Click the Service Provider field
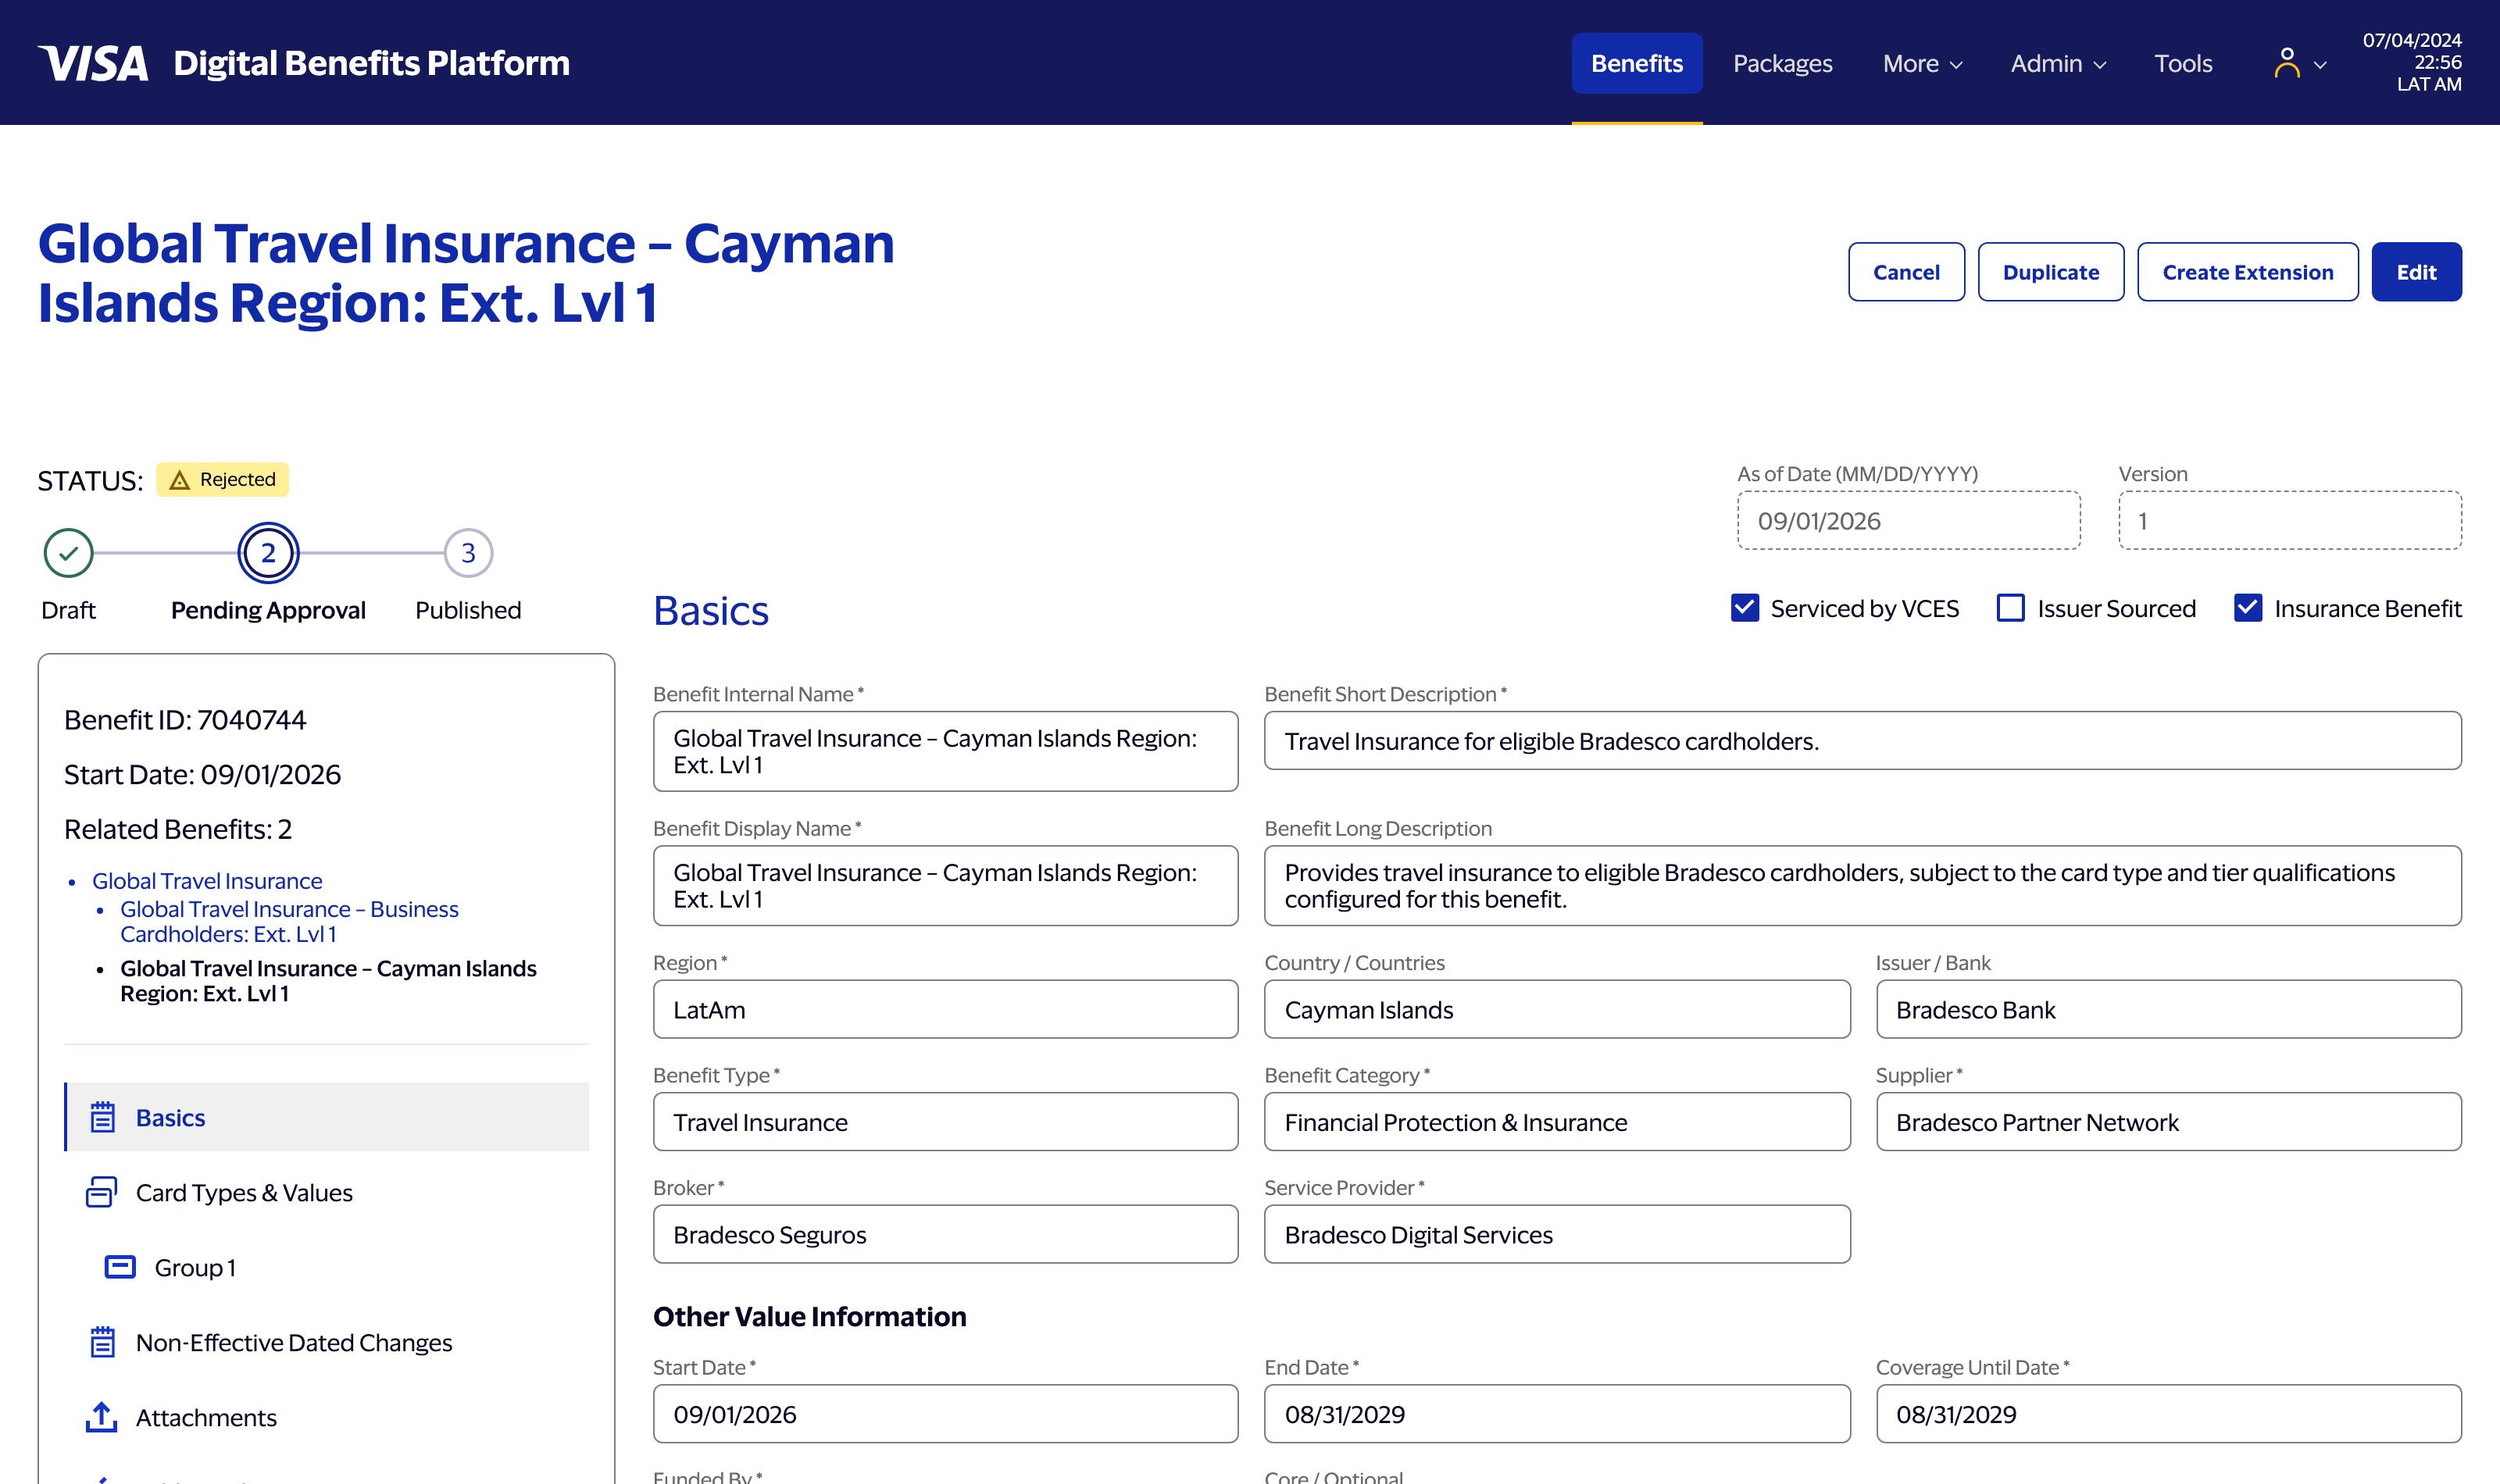Screen dimensions: 2500x1484 click(x=1557, y=1234)
